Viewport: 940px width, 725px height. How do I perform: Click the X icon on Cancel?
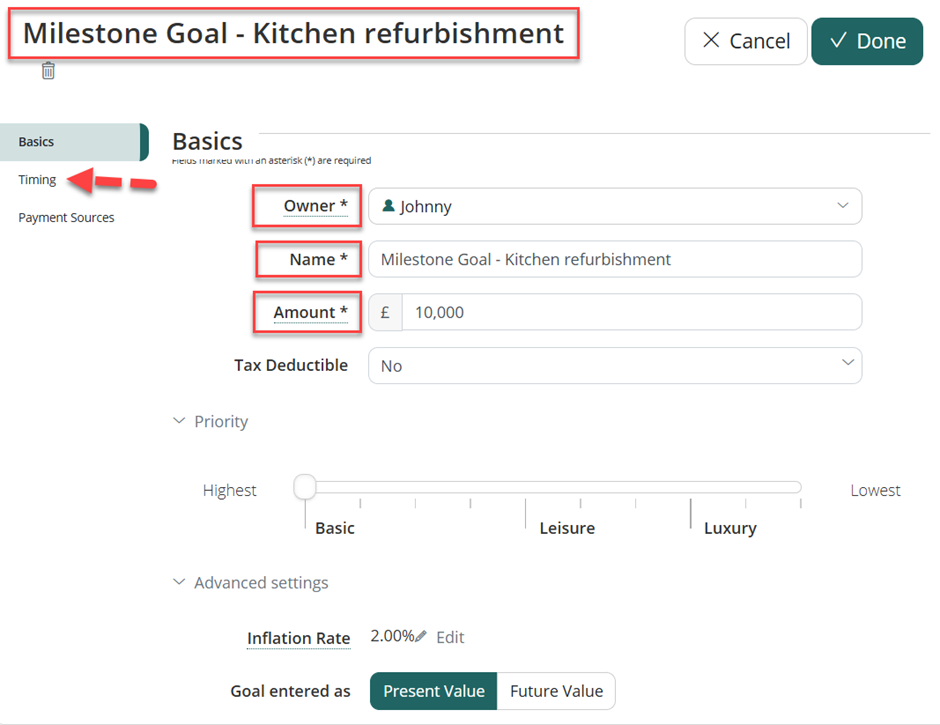pos(711,40)
